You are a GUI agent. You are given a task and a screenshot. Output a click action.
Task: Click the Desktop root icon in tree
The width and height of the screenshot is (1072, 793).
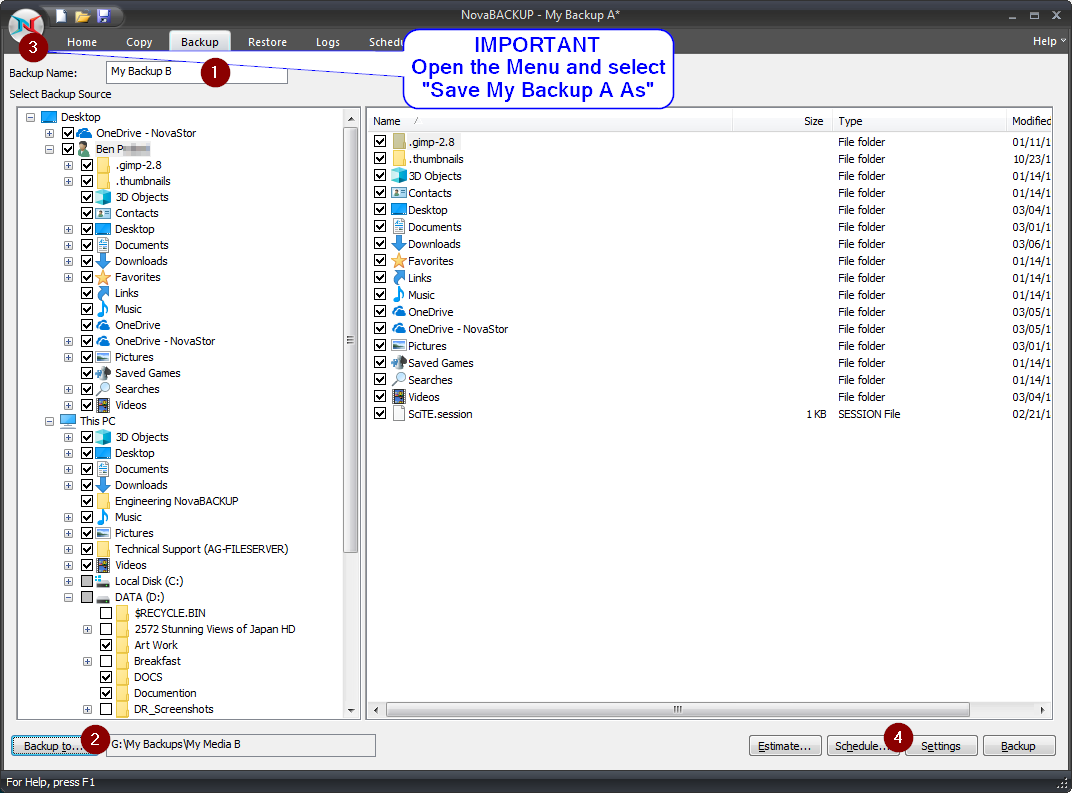coord(49,117)
